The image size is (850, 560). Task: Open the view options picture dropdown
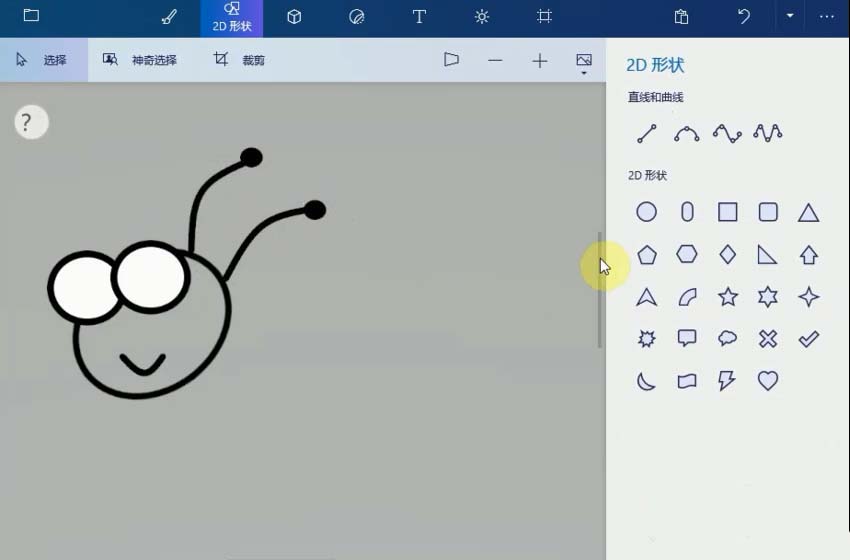pyautogui.click(x=584, y=63)
